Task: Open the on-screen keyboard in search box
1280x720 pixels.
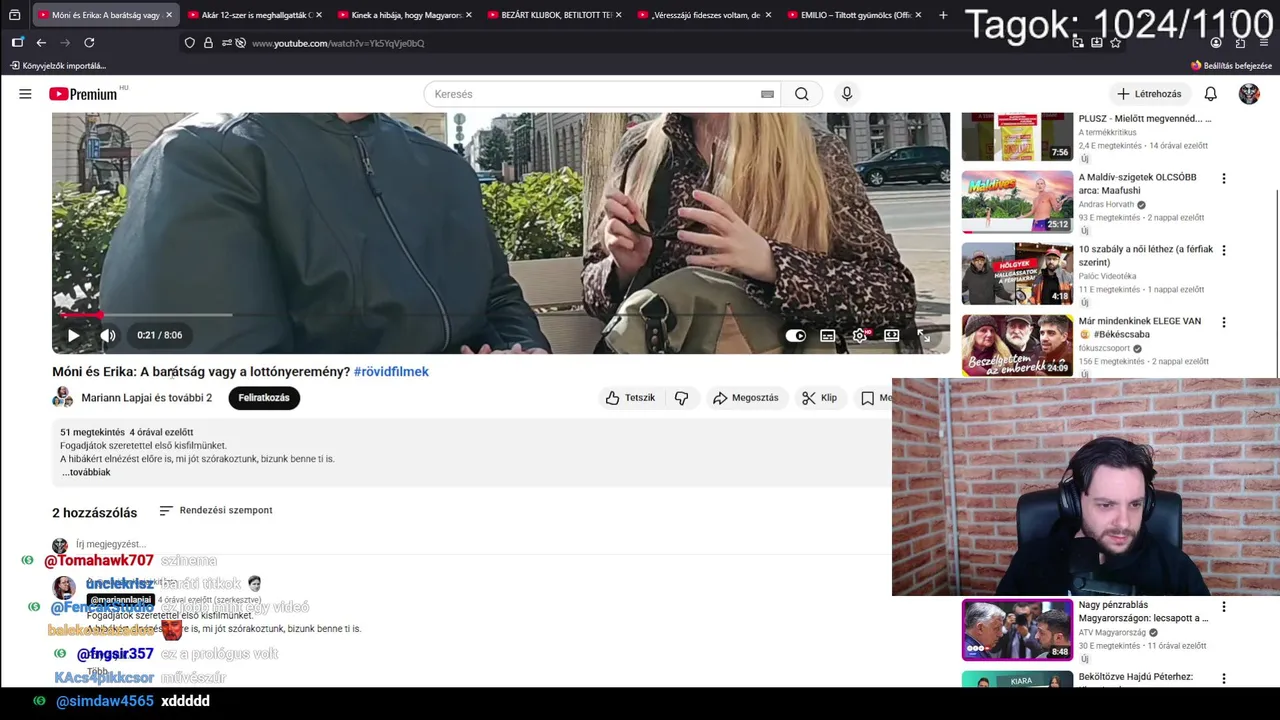Action: [767, 94]
